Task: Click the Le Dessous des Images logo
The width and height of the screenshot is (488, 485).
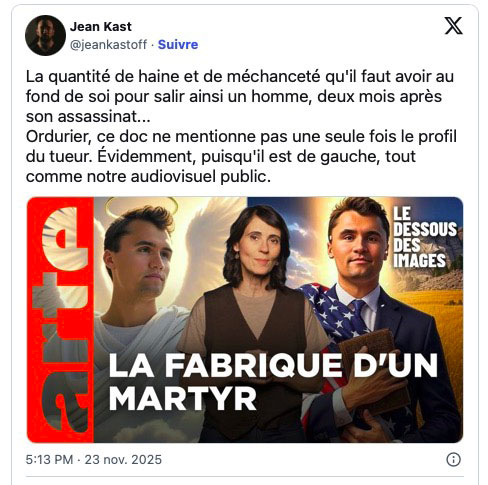Action: tap(424, 237)
